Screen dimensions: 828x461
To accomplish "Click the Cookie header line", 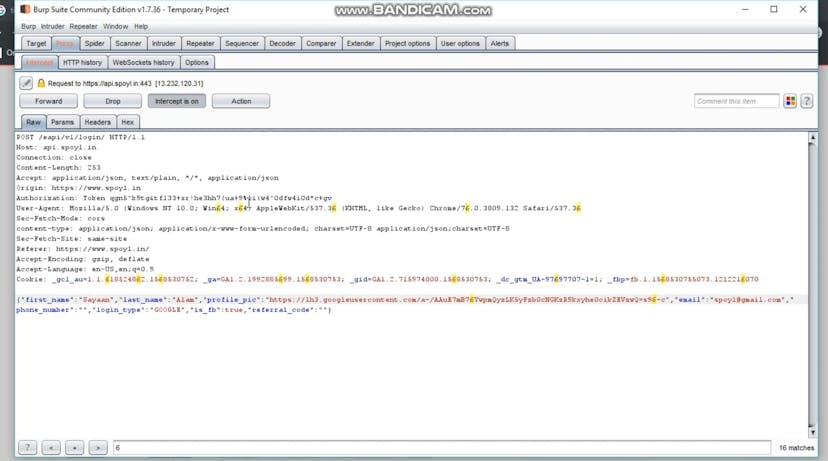I will tap(387, 279).
